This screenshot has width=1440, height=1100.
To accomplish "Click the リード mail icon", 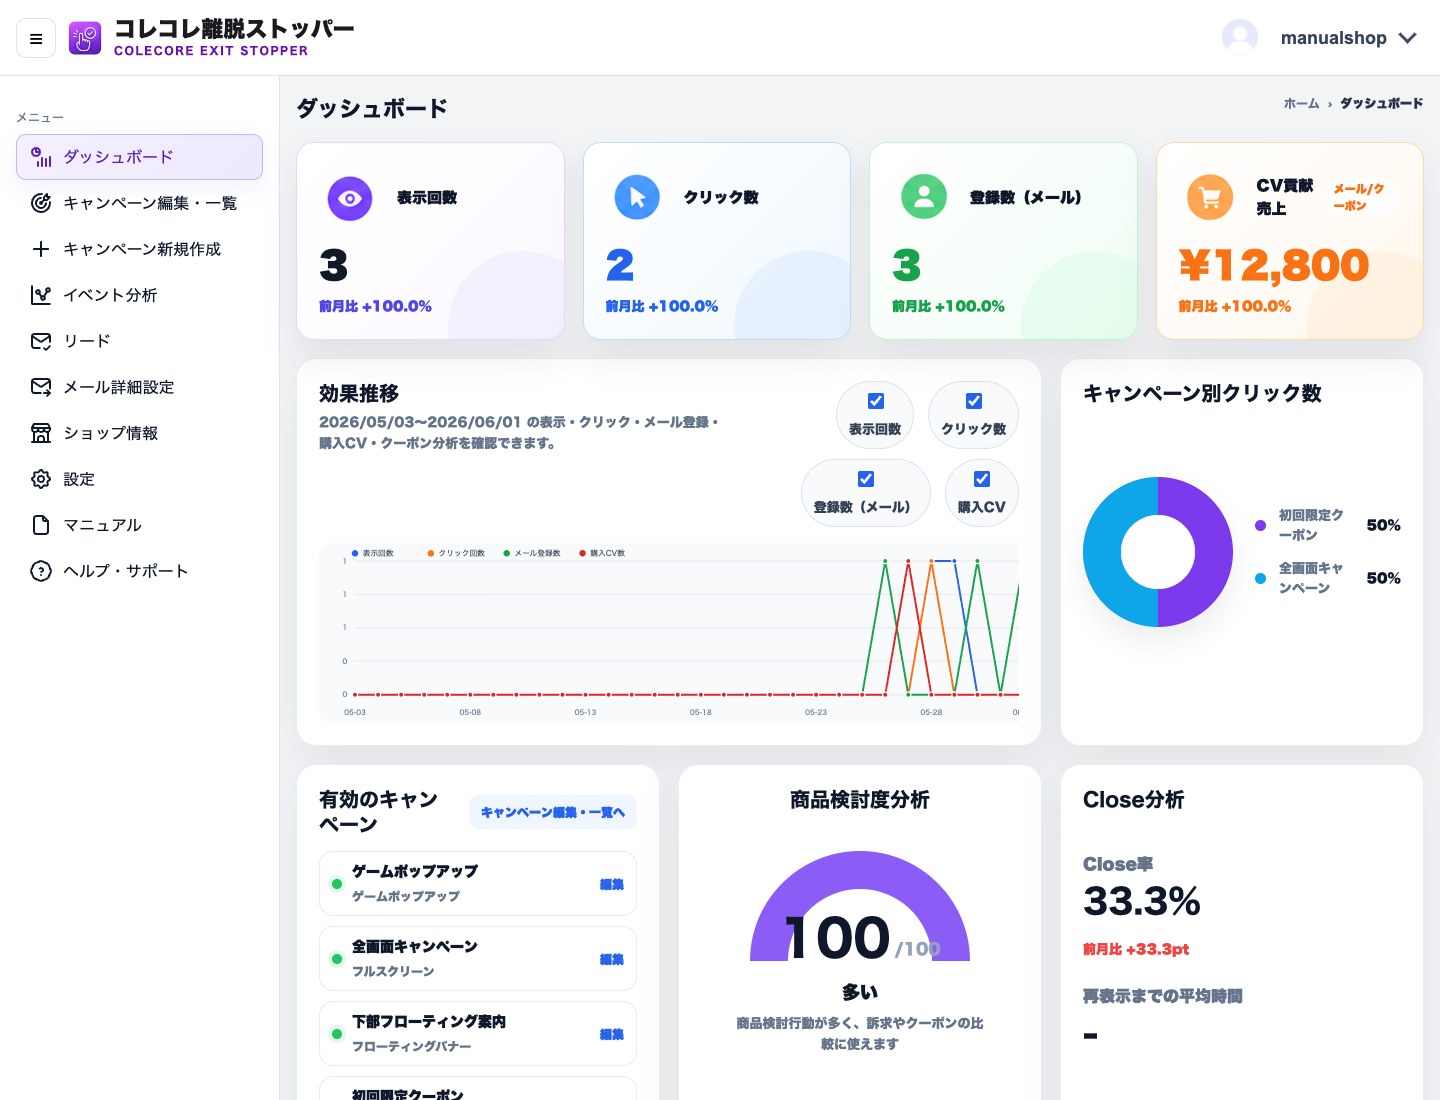I will [41, 341].
